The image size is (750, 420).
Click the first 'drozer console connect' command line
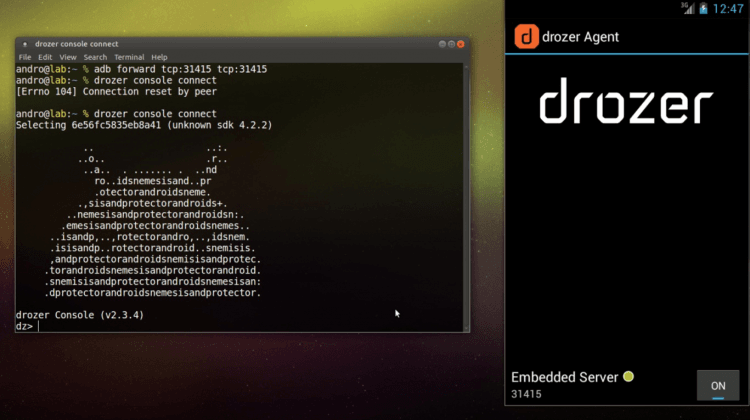[116, 80]
